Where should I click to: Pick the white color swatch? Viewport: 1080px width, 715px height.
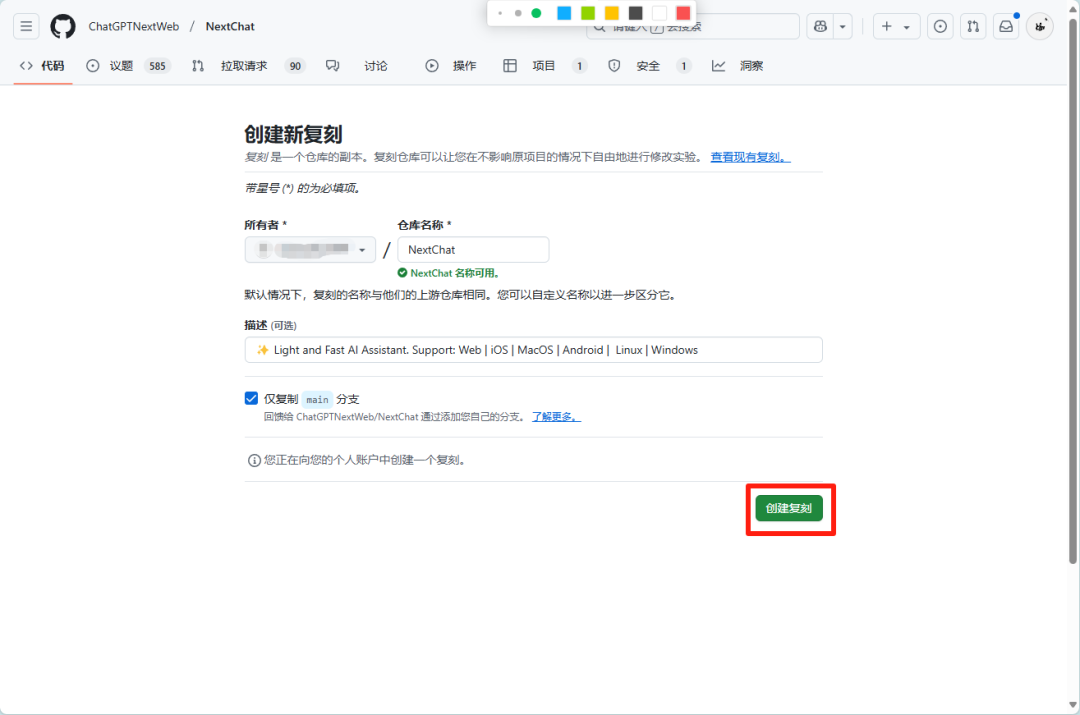[x=660, y=13]
